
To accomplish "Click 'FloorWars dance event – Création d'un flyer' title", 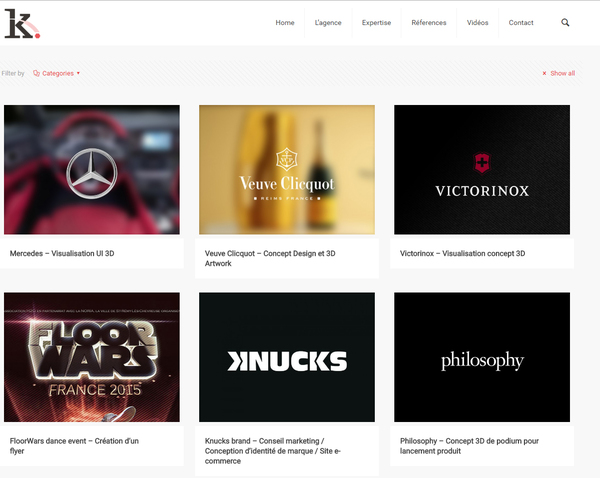I will point(74,446).
